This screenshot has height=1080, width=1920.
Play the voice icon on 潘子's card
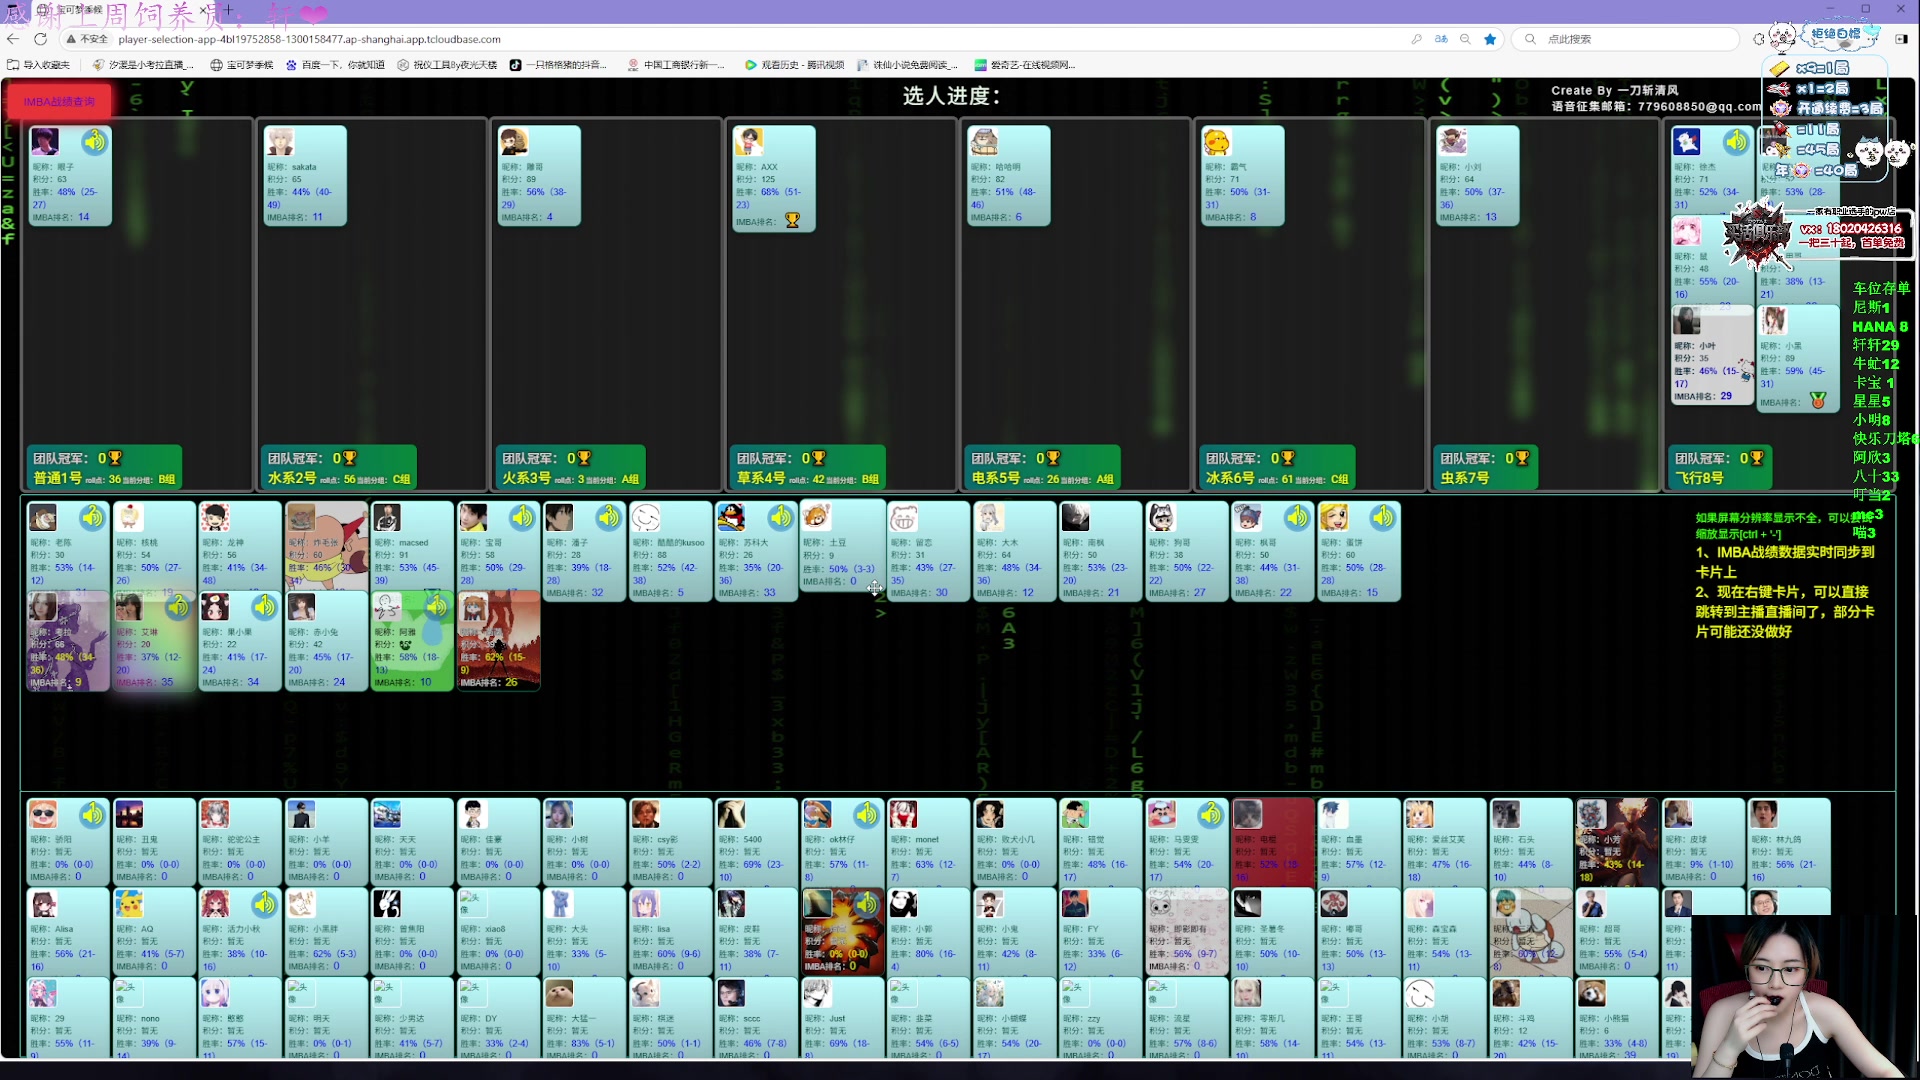[x=609, y=517]
